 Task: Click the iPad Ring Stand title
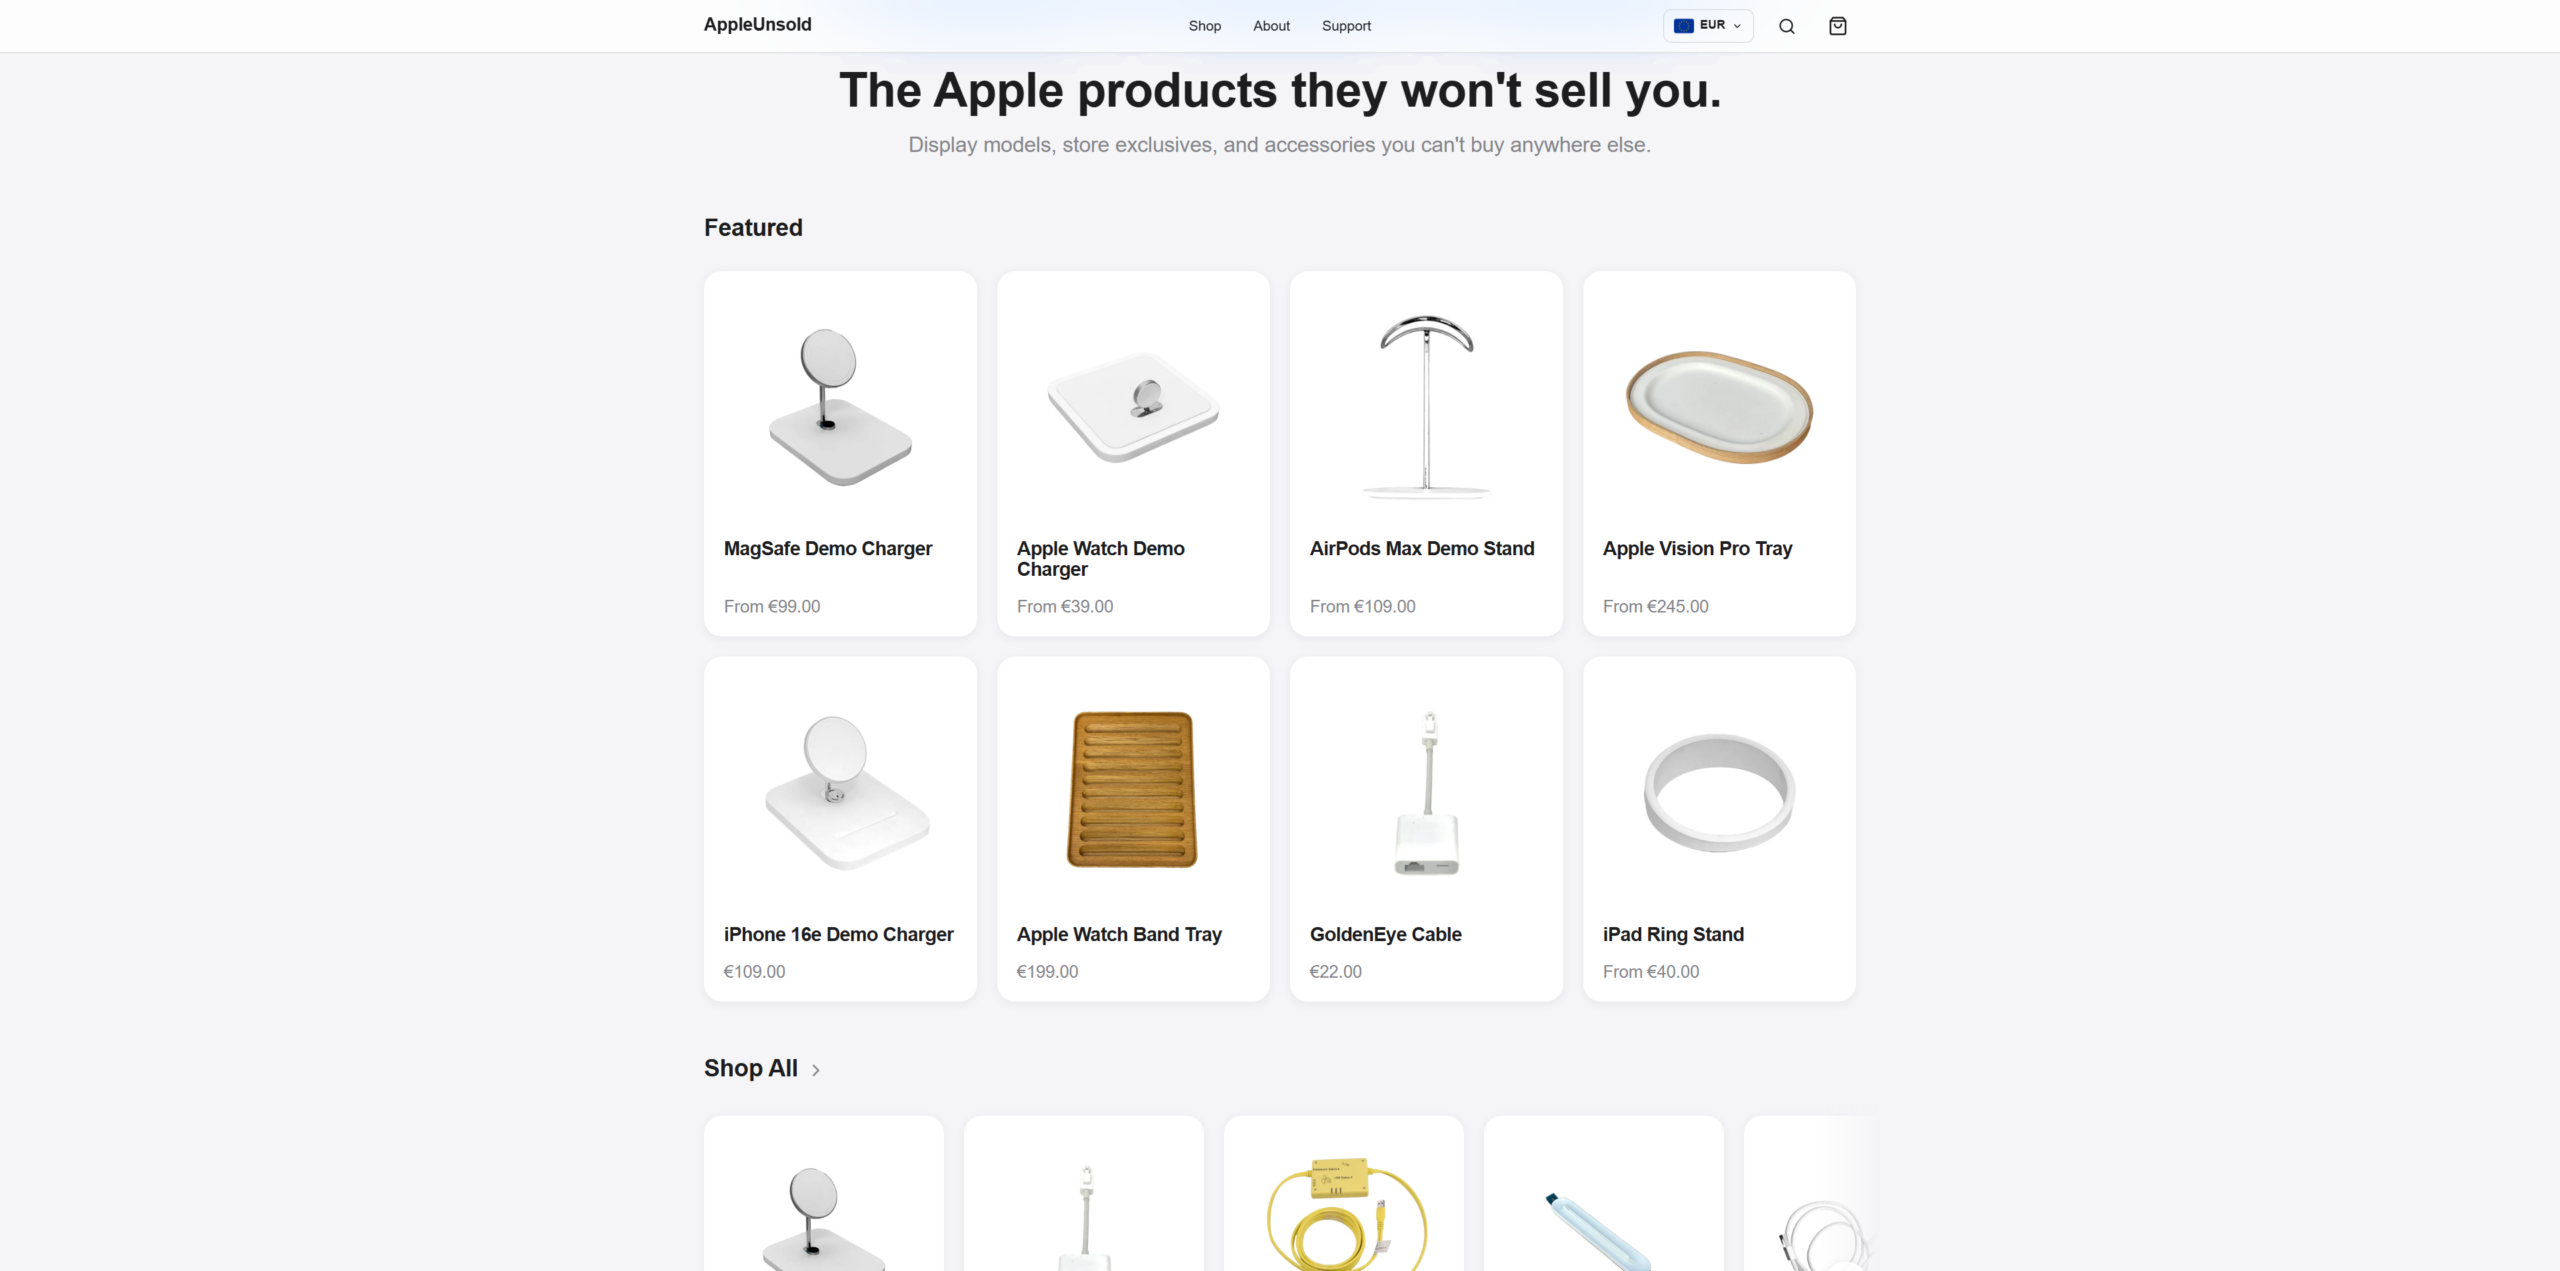pyautogui.click(x=1673, y=934)
